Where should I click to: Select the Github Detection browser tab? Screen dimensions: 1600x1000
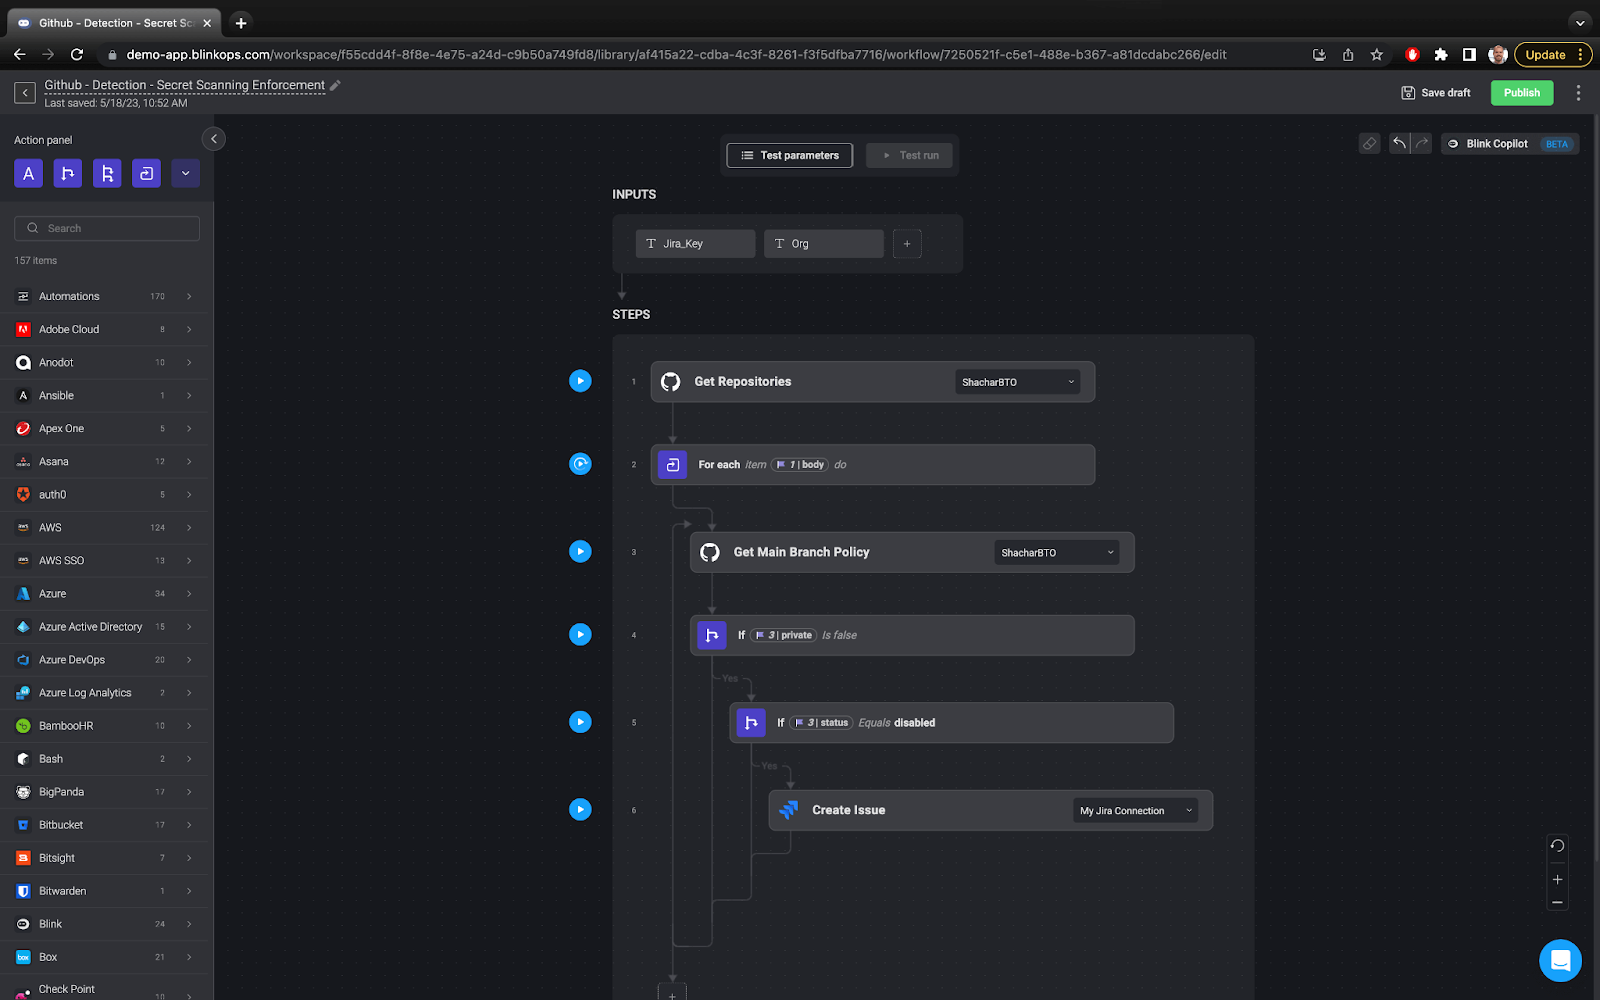coord(110,22)
